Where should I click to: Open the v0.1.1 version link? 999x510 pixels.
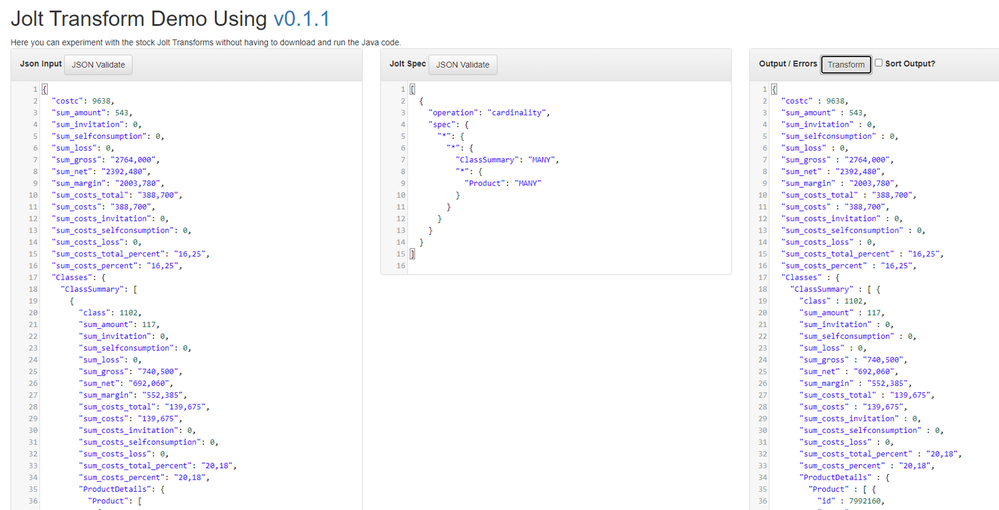(x=301, y=18)
